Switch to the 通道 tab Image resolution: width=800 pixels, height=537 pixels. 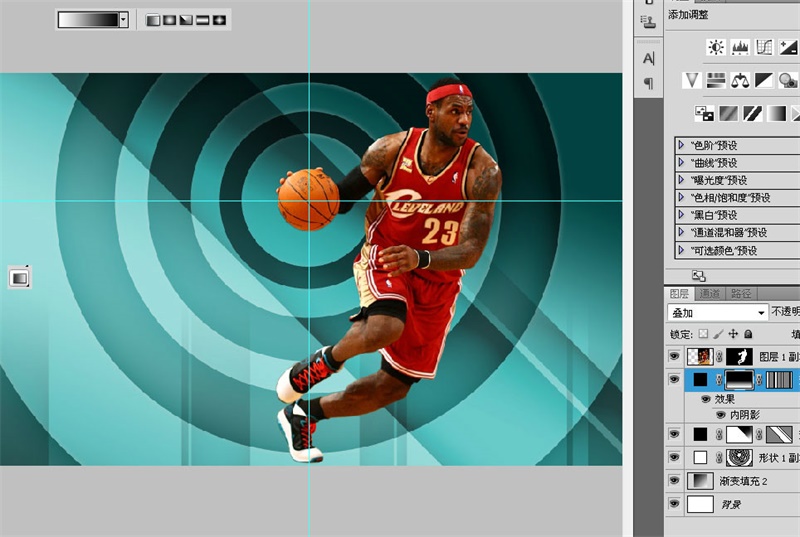709,294
